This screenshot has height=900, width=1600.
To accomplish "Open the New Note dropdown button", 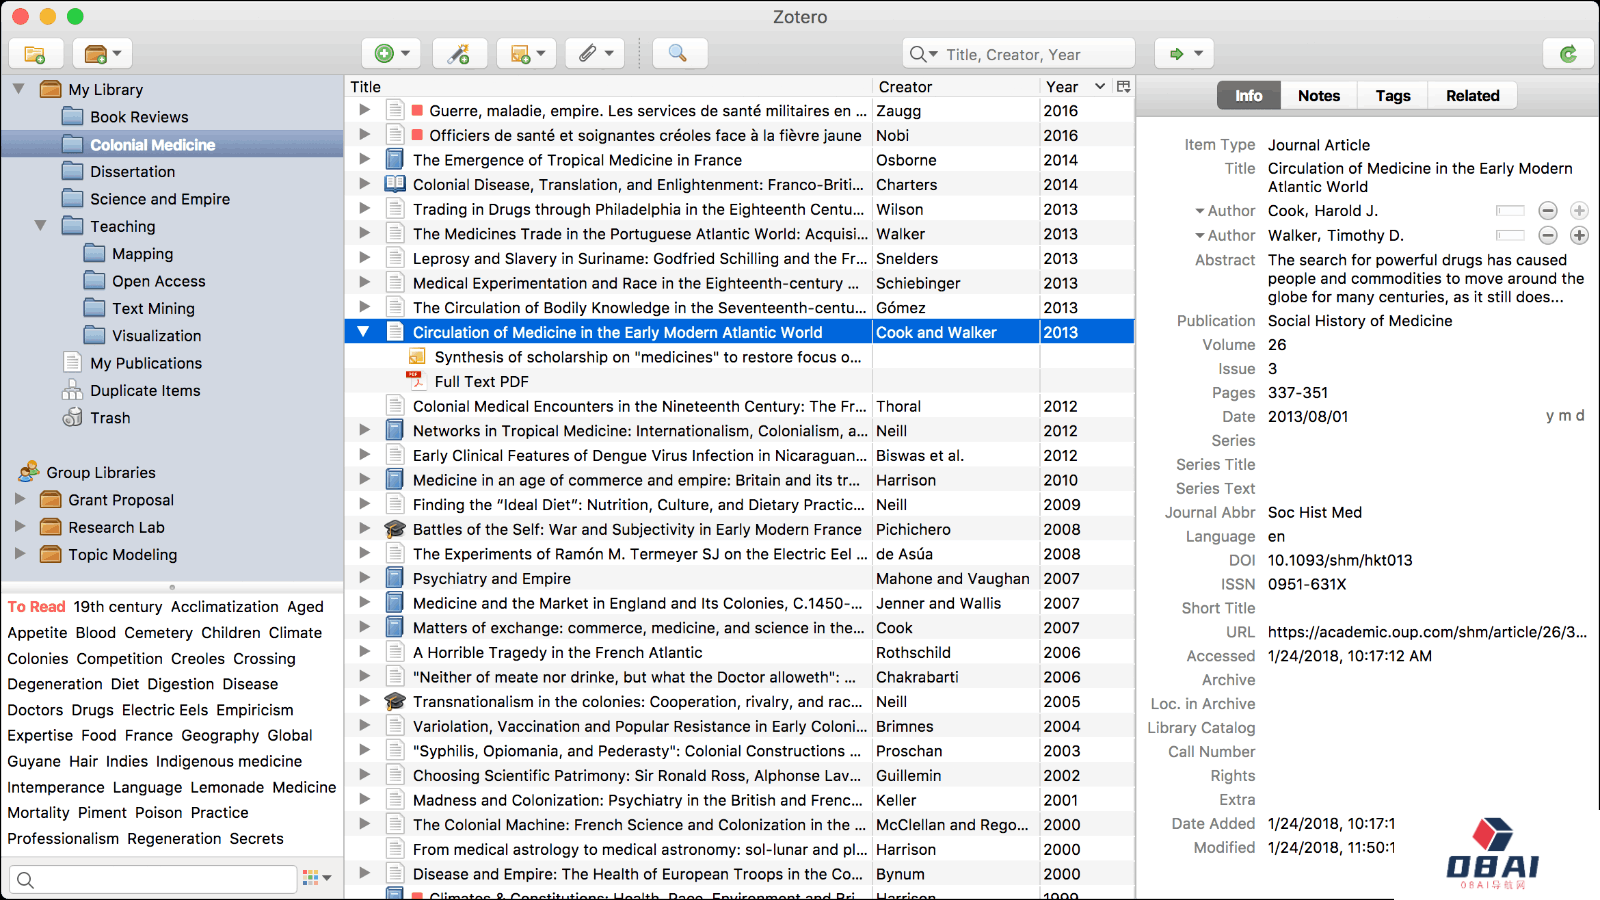I will tap(527, 54).
